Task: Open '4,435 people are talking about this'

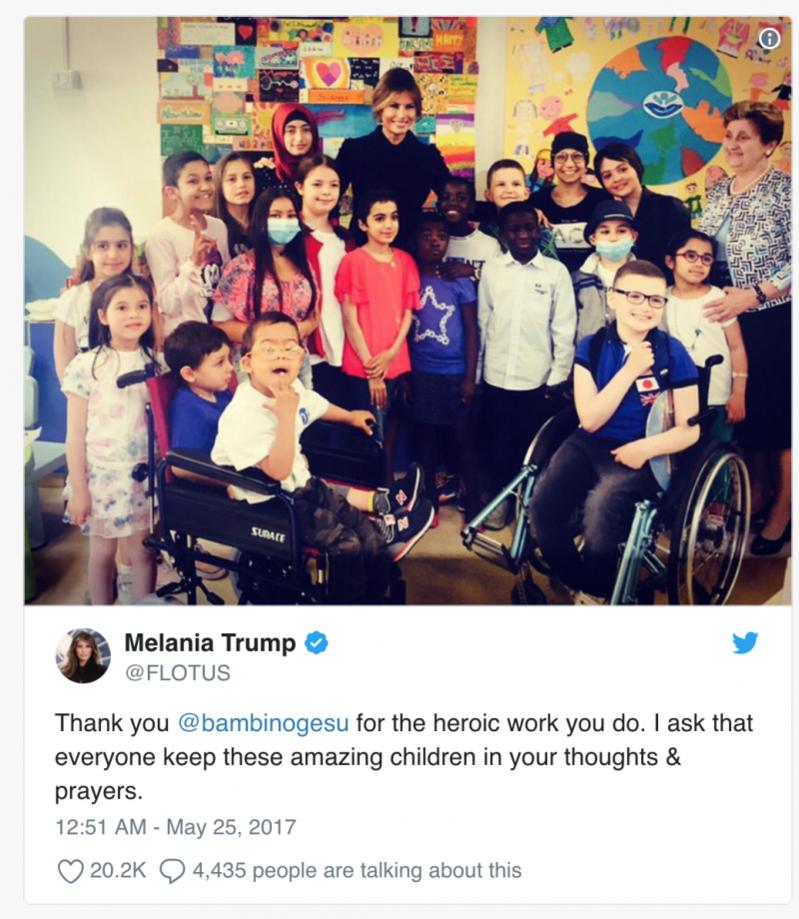Action: tap(357, 870)
